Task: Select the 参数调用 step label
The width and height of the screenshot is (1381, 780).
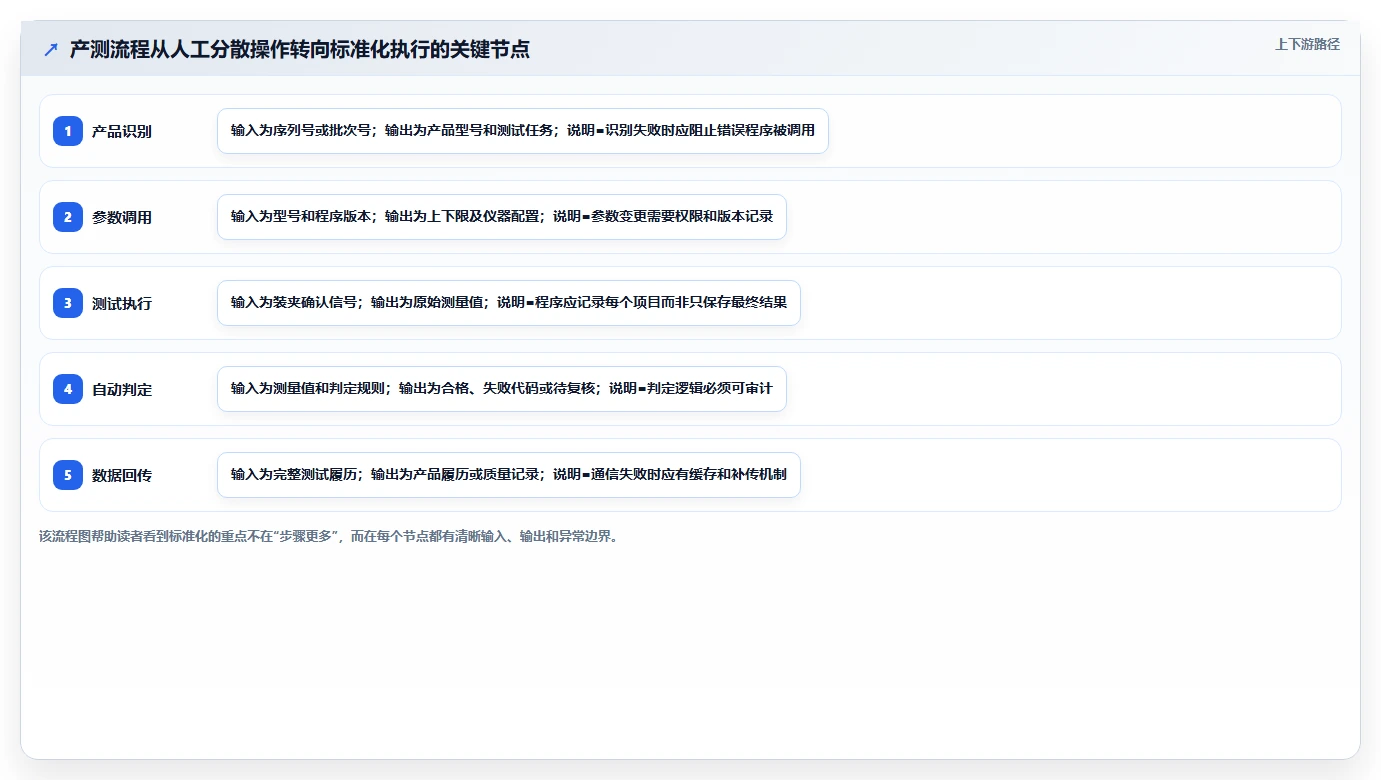Action: (x=122, y=217)
